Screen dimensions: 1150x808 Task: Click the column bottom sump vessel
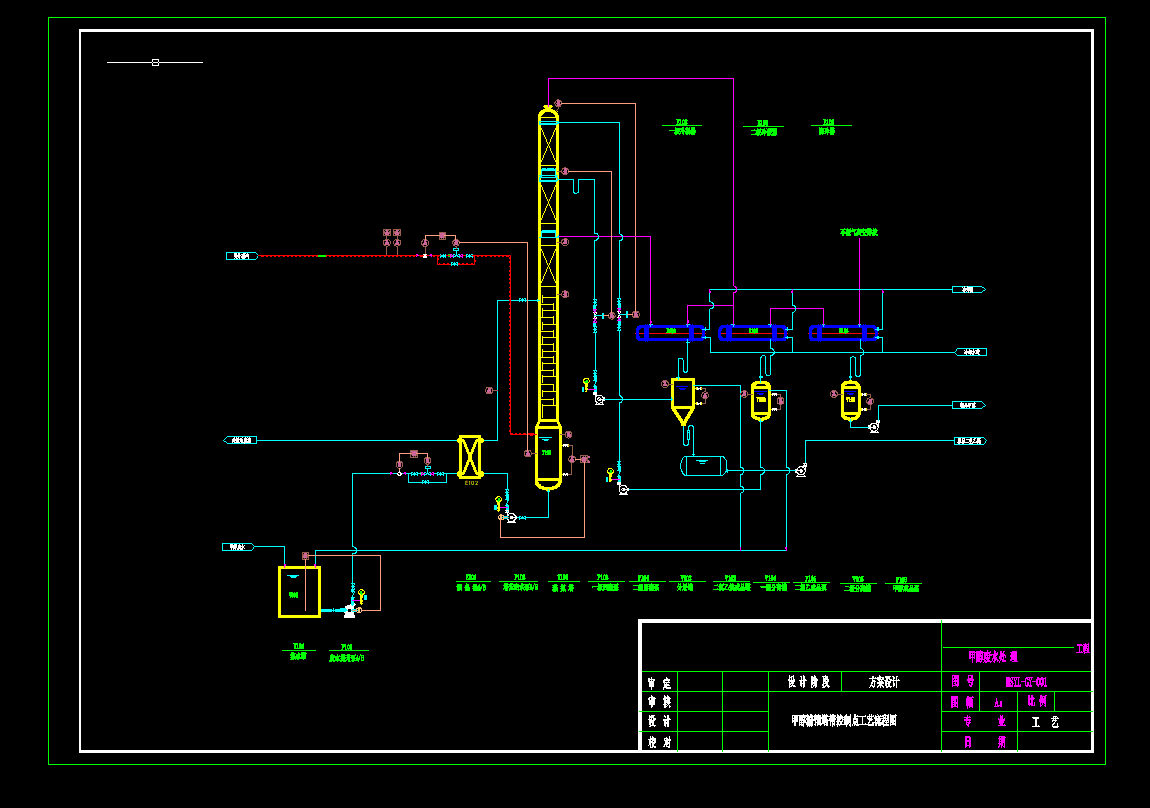pyautogui.click(x=548, y=455)
